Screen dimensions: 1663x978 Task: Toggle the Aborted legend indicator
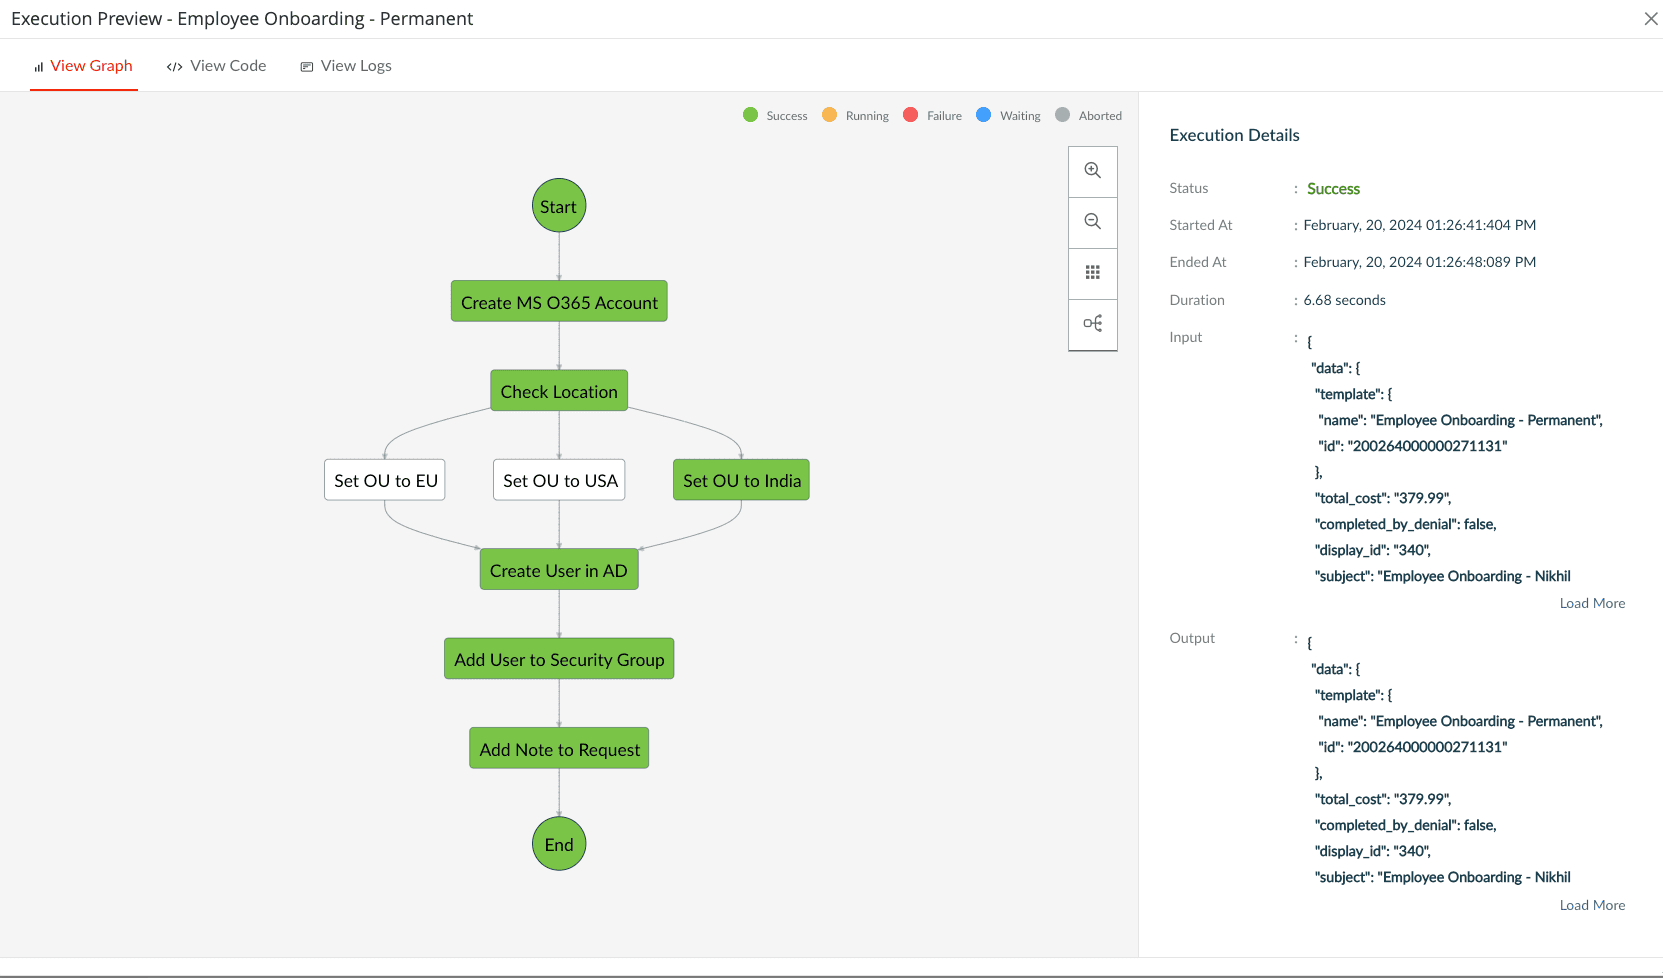1062,115
